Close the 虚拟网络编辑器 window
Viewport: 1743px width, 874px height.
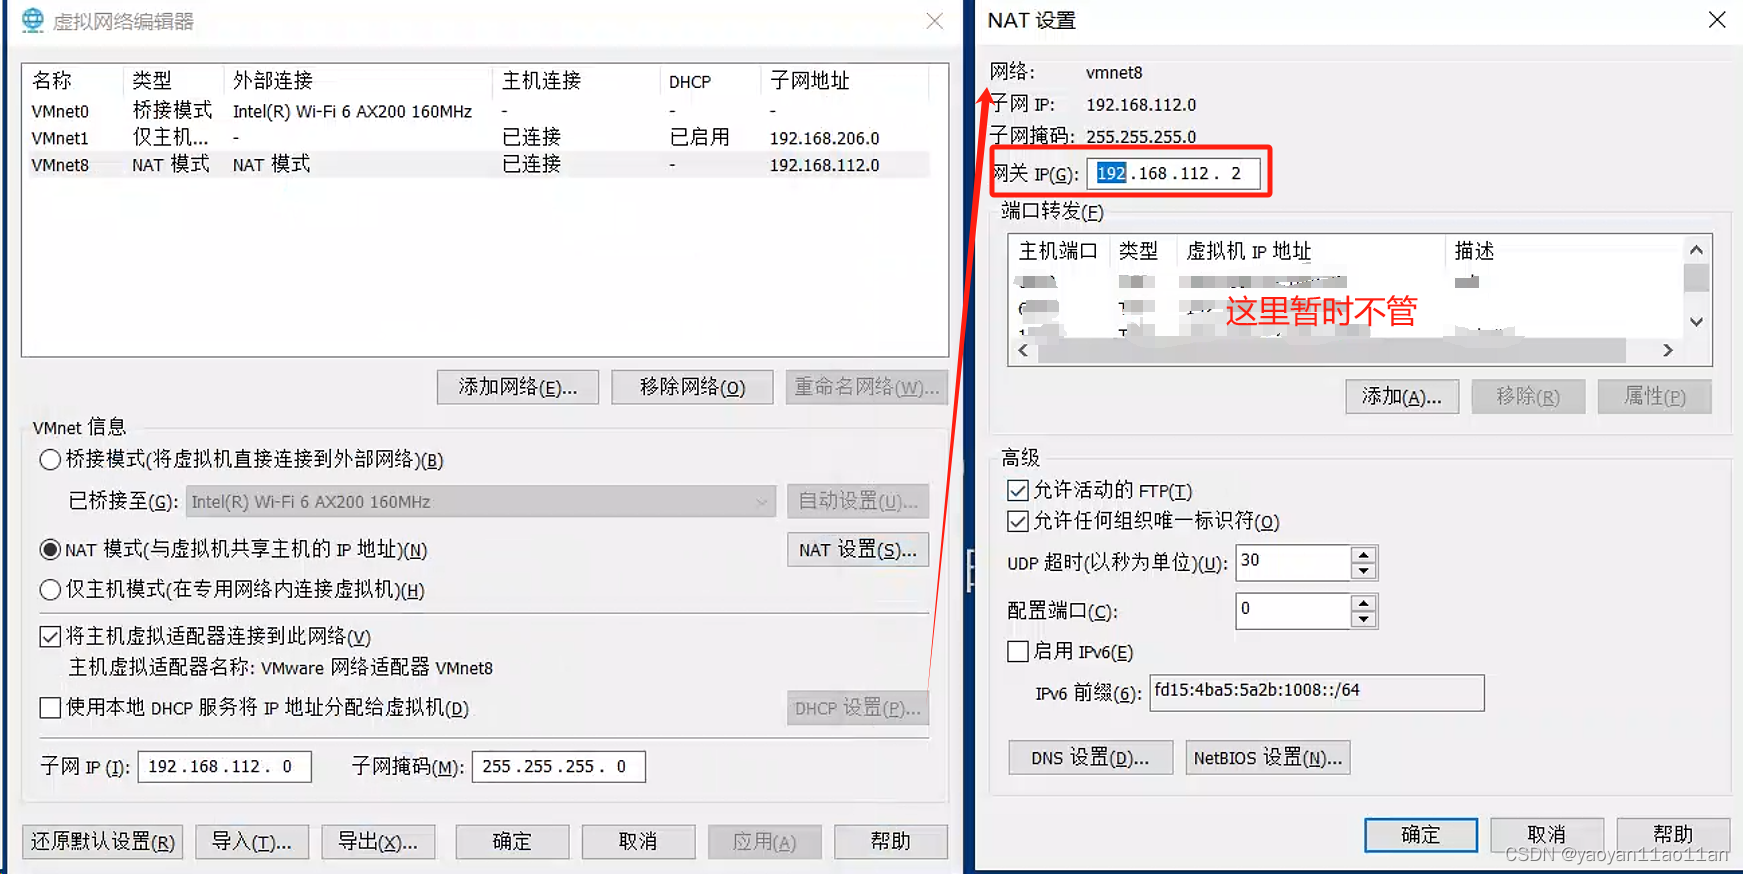(934, 21)
